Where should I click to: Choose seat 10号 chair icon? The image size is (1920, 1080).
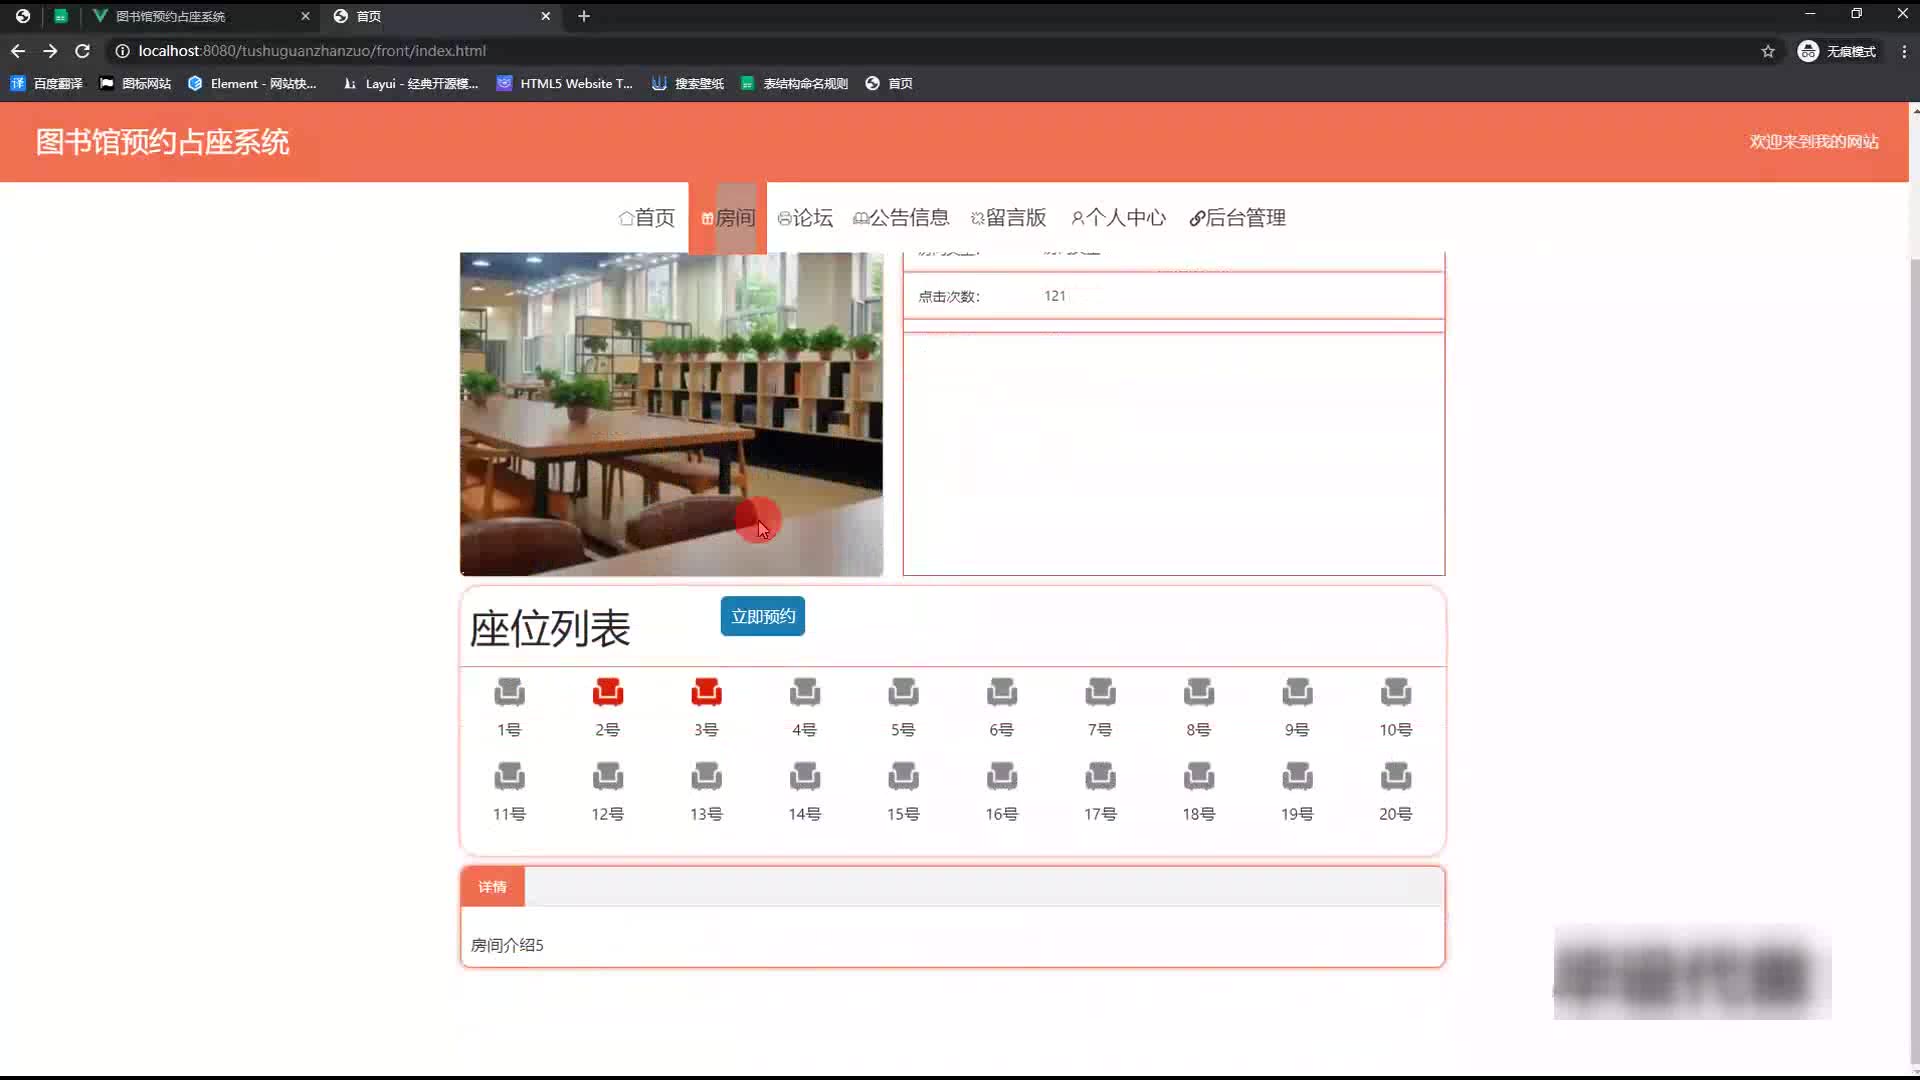click(1395, 692)
